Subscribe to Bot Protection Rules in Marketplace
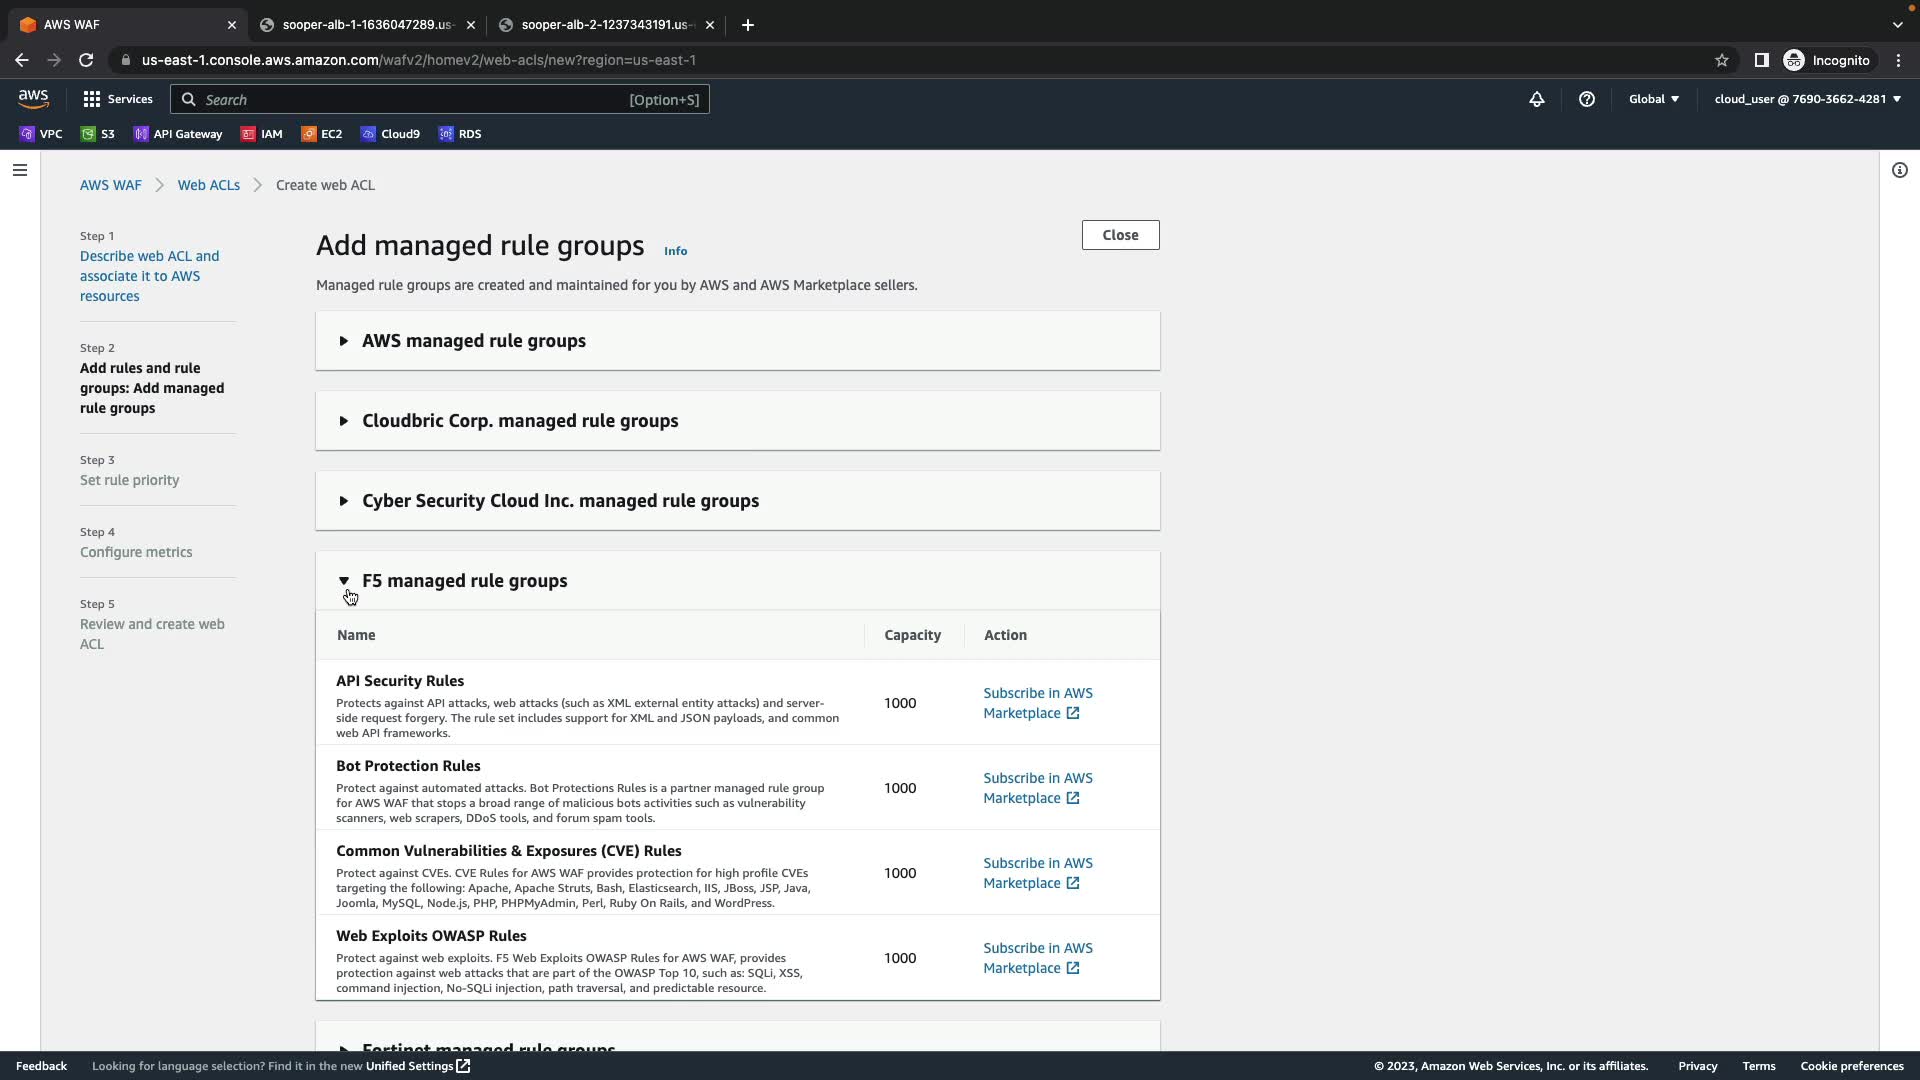 (1037, 788)
